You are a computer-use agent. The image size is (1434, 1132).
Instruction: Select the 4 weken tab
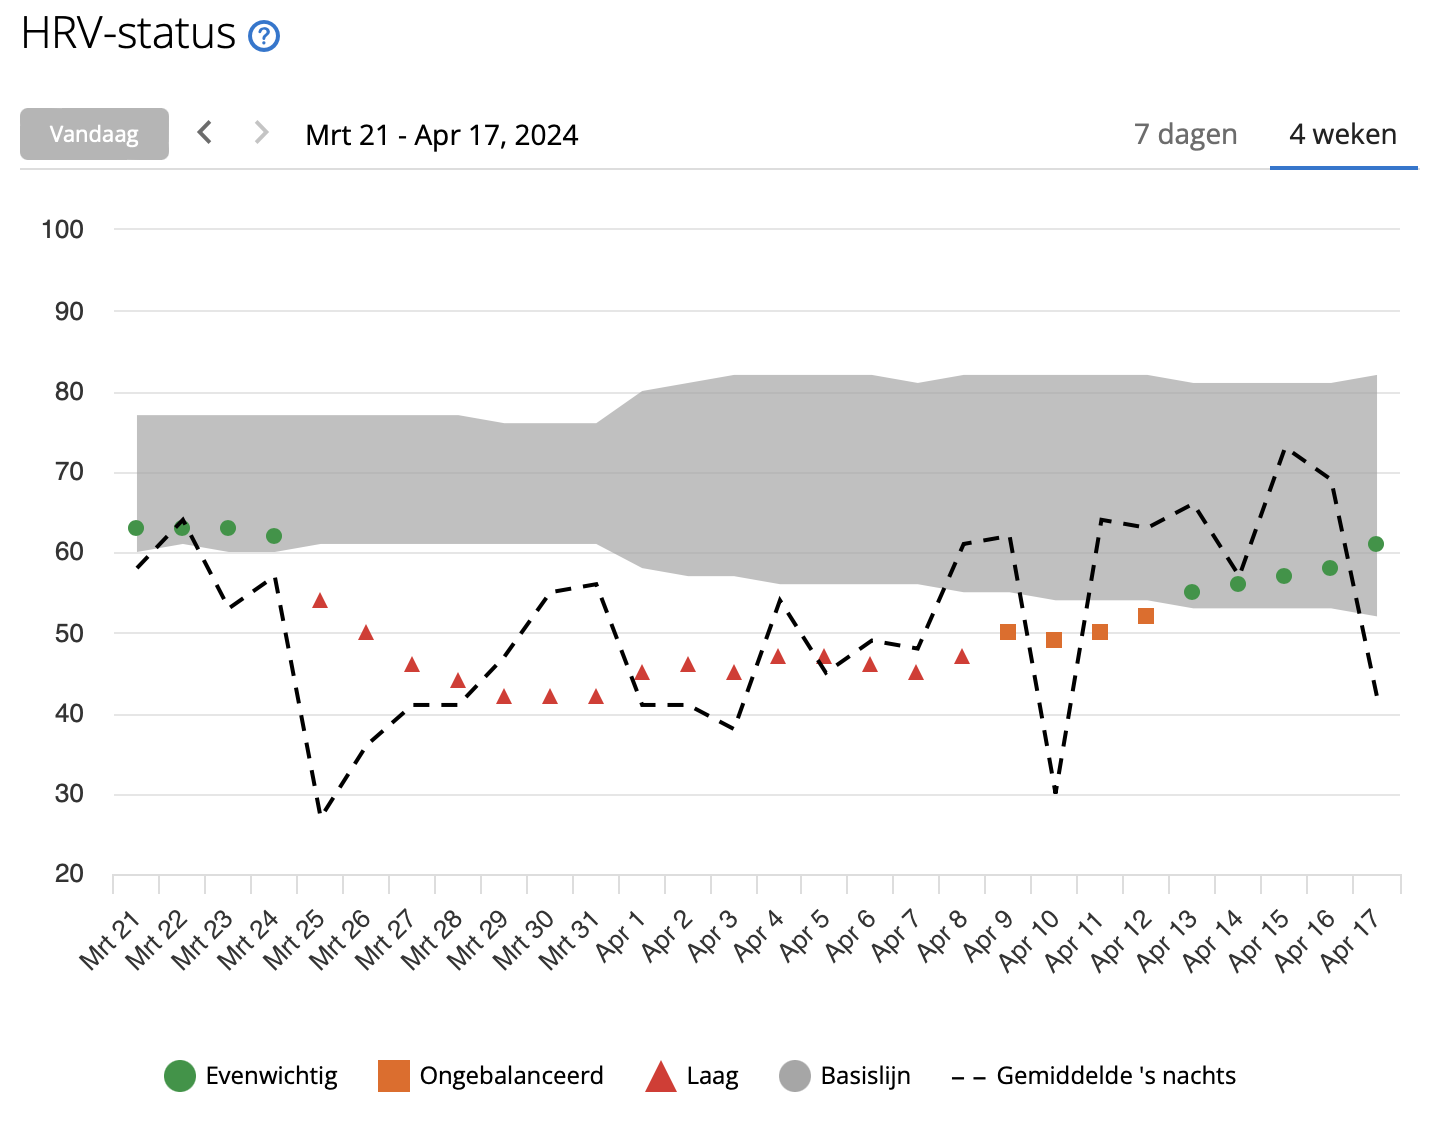point(1342,135)
